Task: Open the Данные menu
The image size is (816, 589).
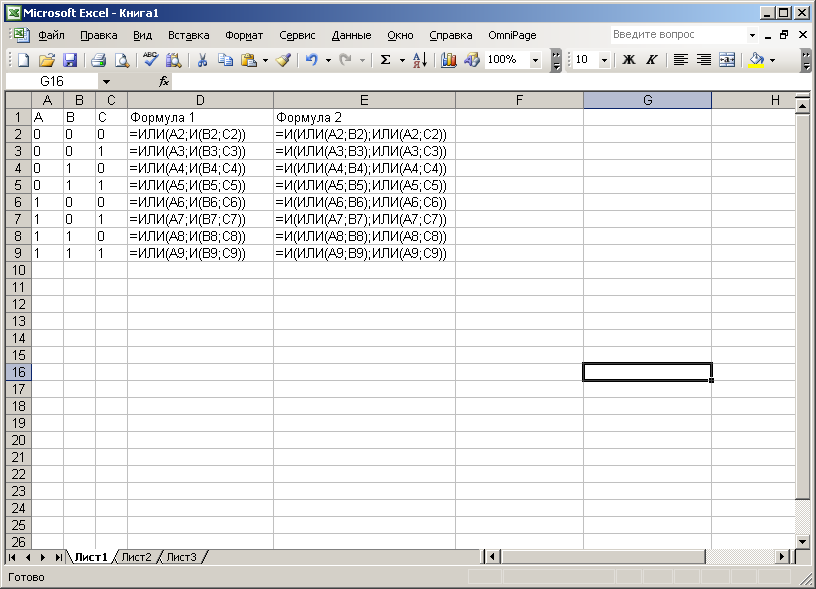Action: (x=351, y=35)
